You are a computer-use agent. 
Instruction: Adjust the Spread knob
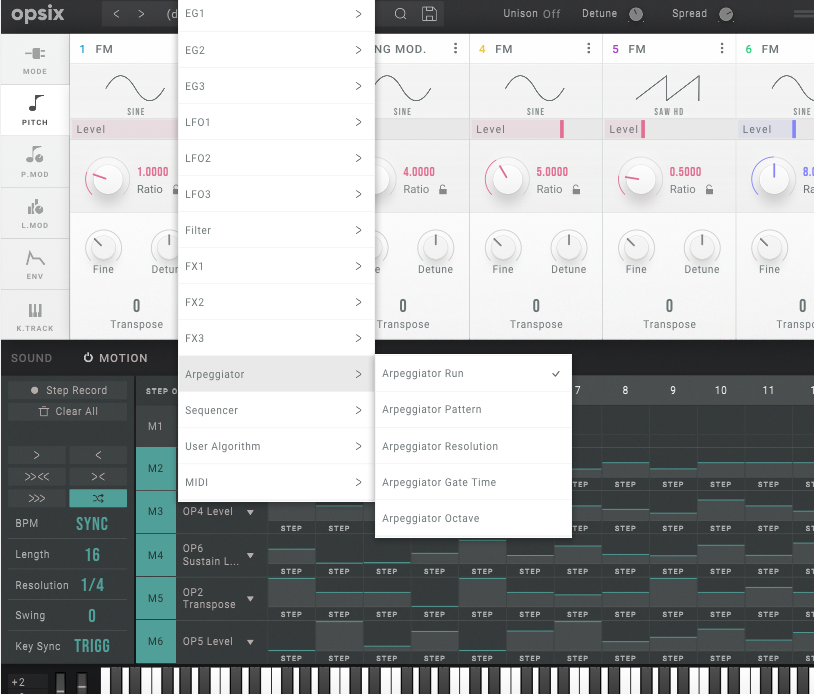(726, 14)
